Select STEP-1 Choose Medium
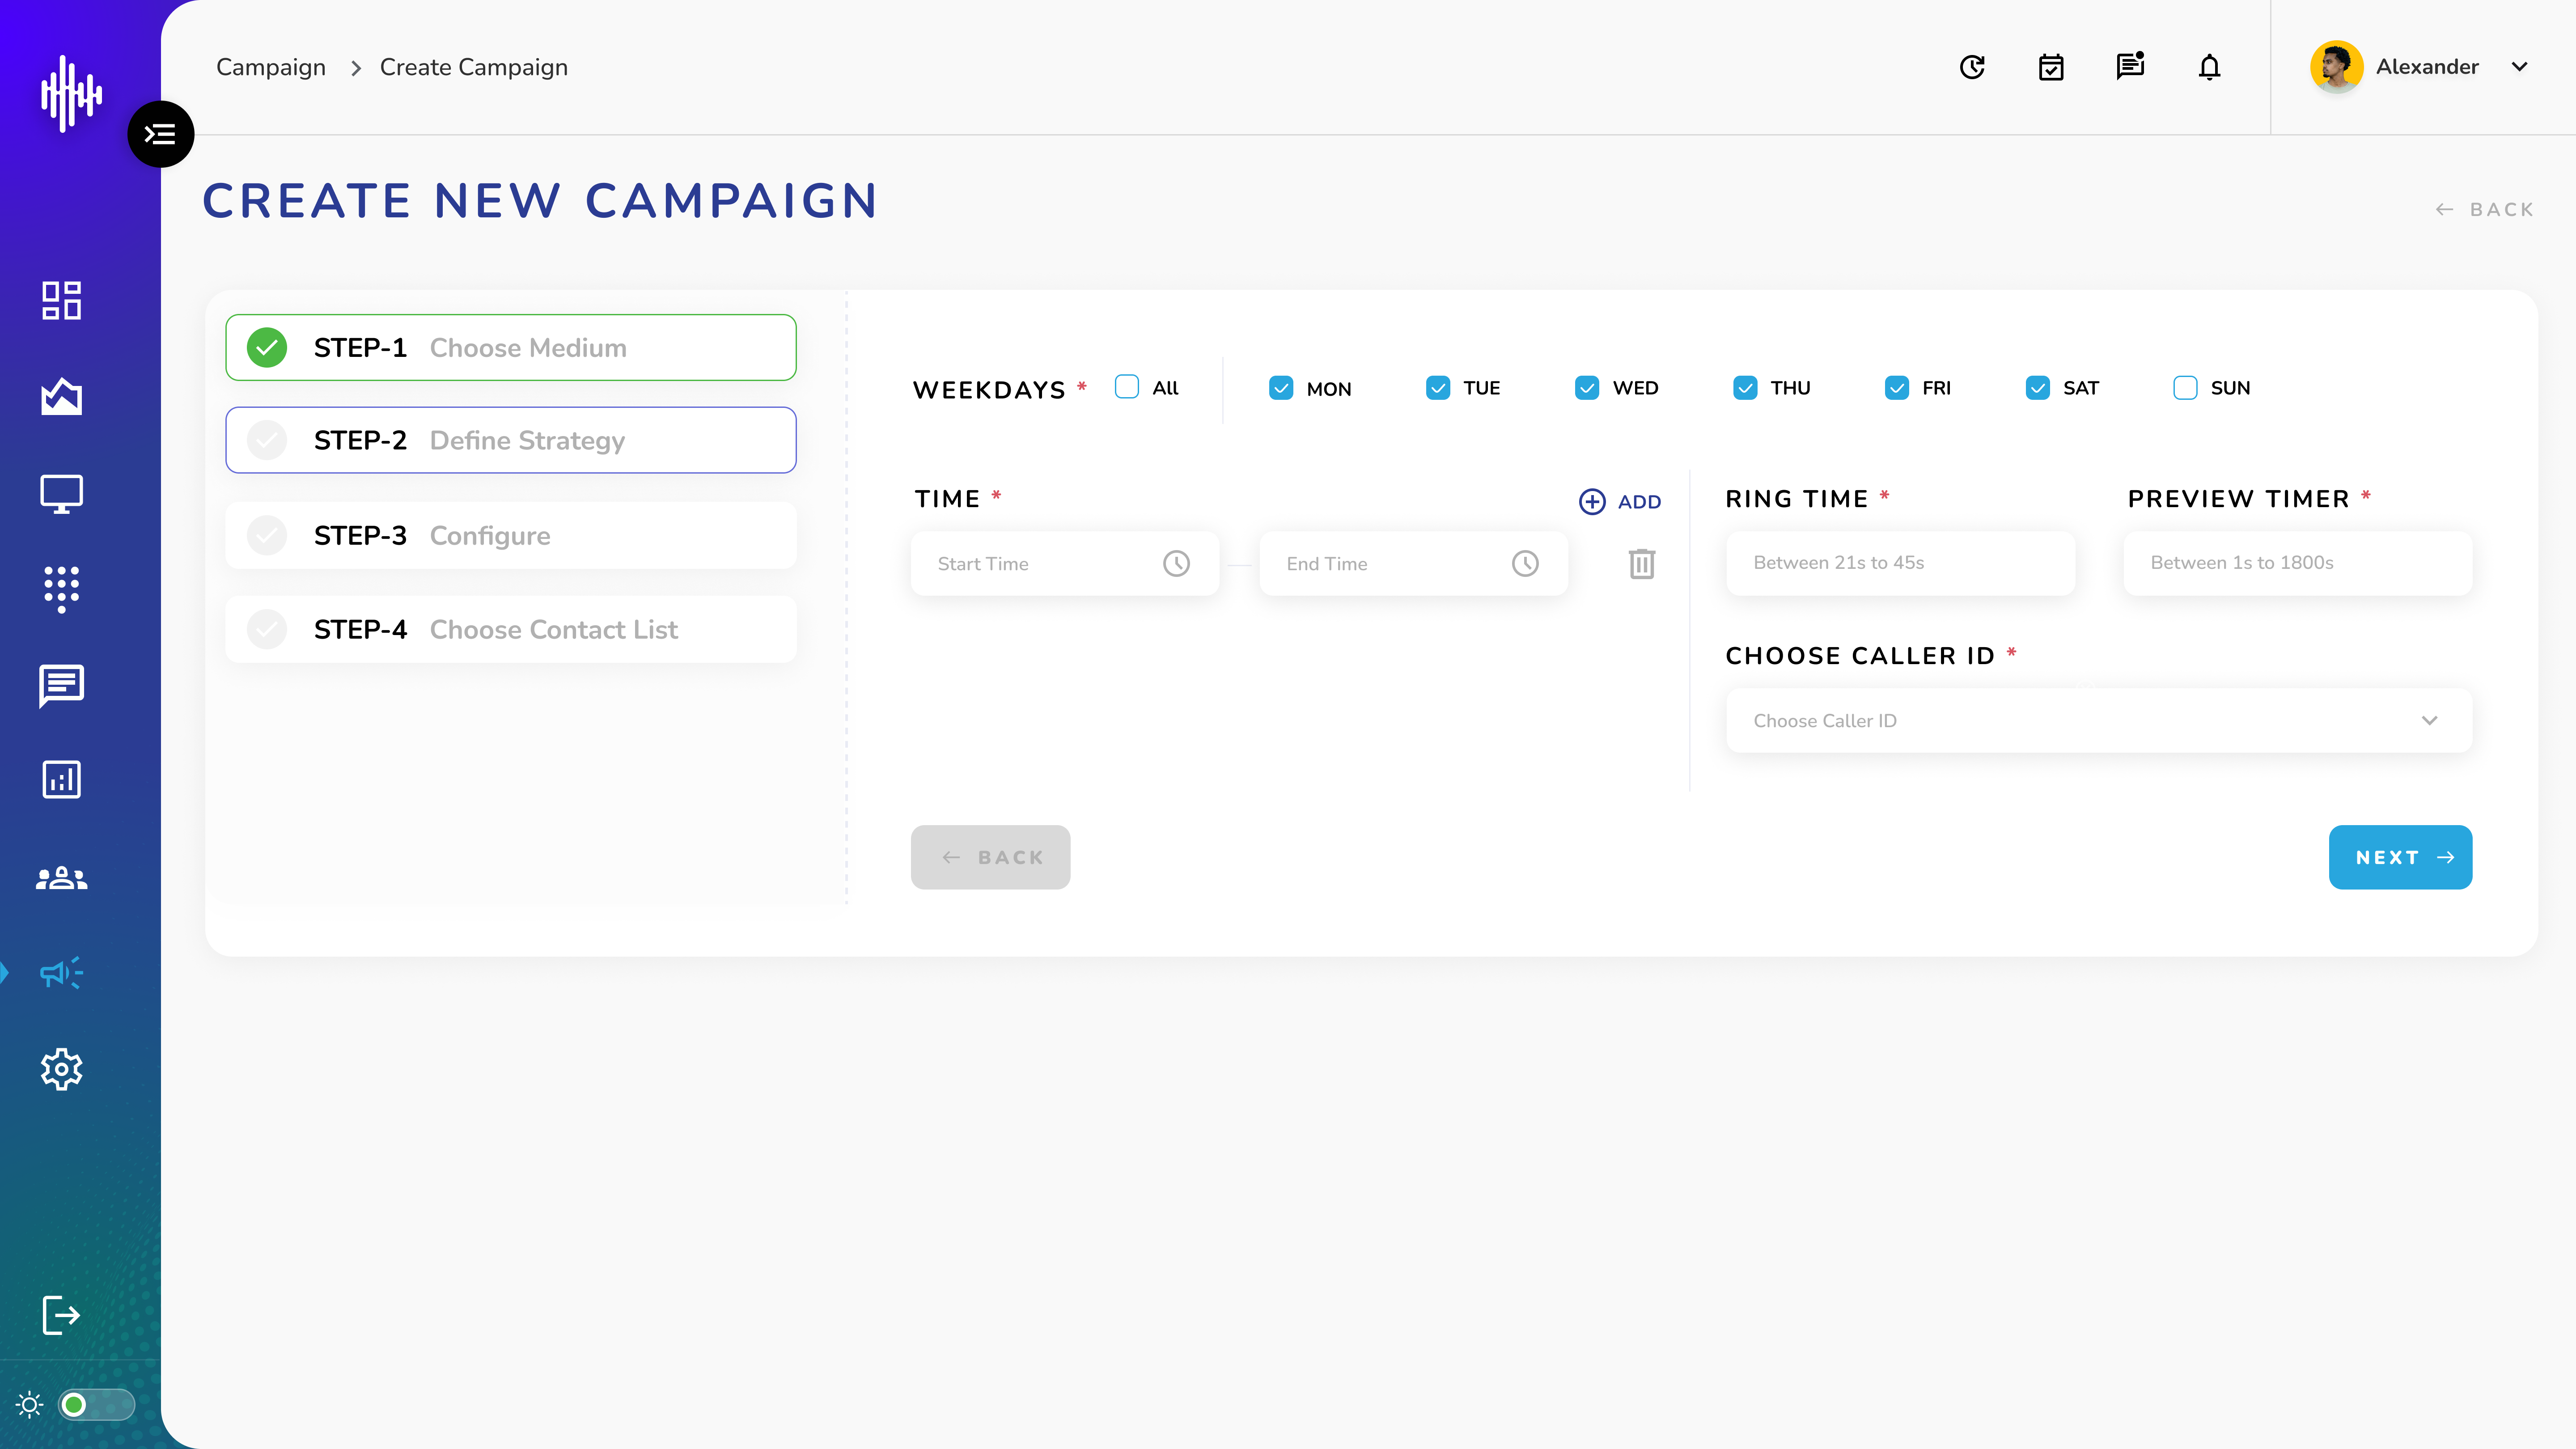Screen dimensions: 2576x1449 pos(511,348)
